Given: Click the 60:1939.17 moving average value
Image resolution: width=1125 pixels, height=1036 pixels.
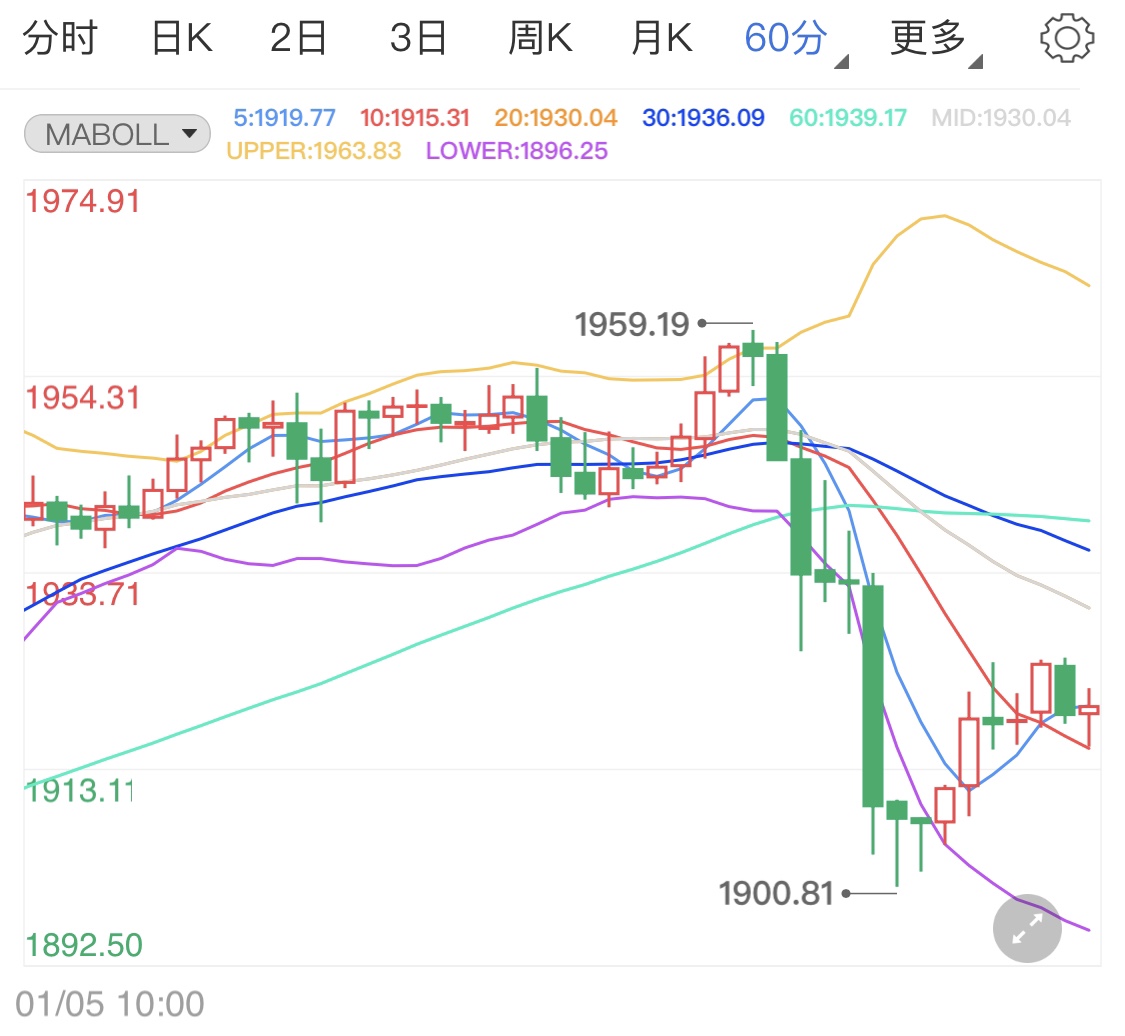Looking at the screenshot, I should [848, 118].
